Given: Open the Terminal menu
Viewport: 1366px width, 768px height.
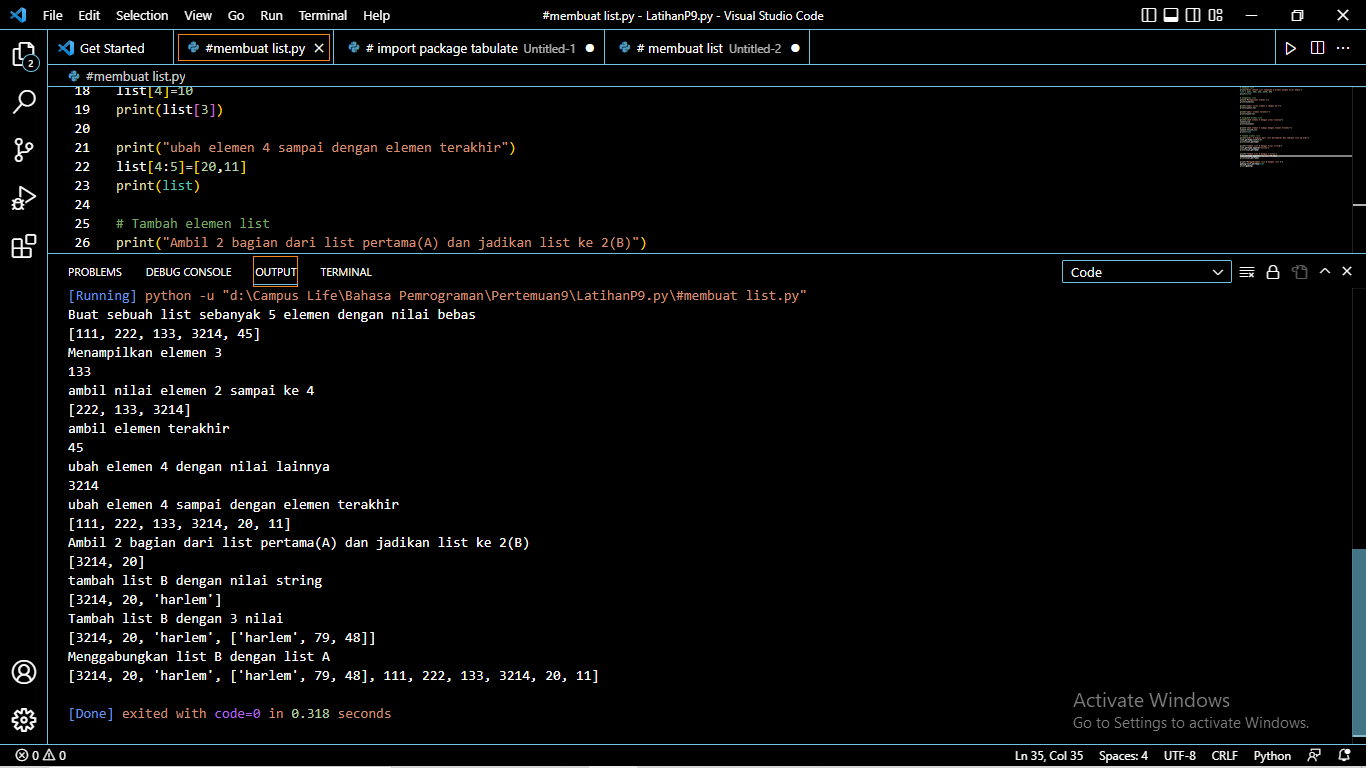Looking at the screenshot, I should pyautogui.click(x=323, y=16).
